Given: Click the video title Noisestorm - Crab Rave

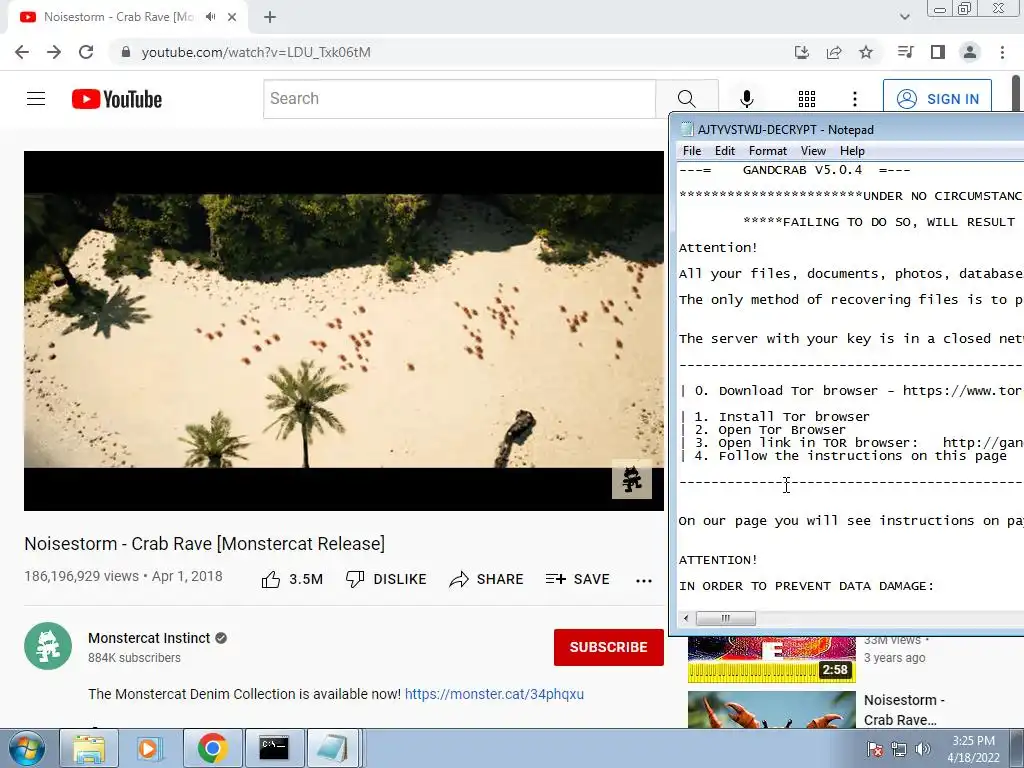Looking at the screenshot, I should tap(204, 543).
